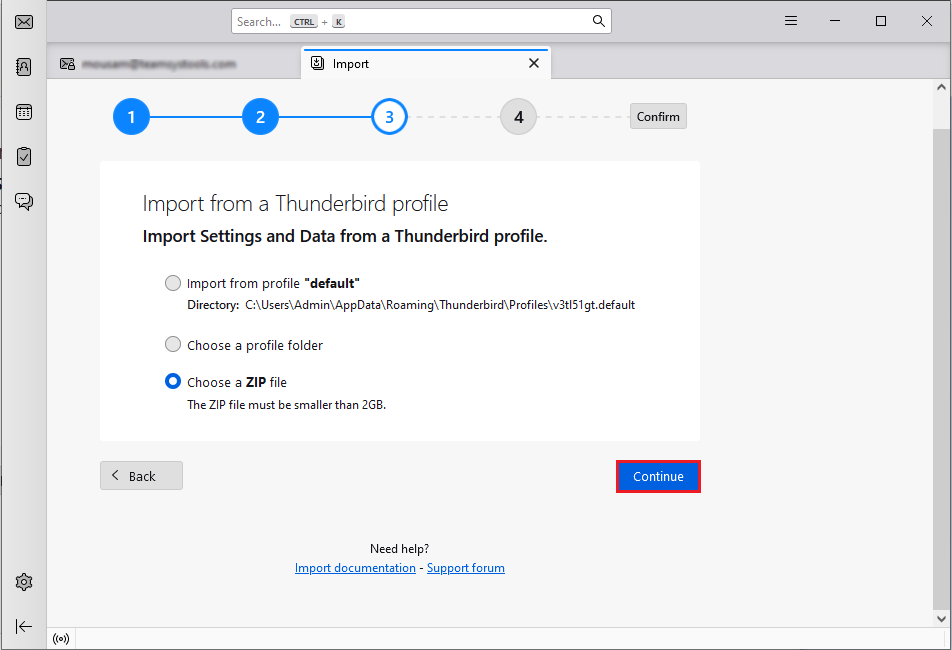This screenshot has width=952, height=650.
Task: Open Support forum link
Action: click(x=466, y=568)
